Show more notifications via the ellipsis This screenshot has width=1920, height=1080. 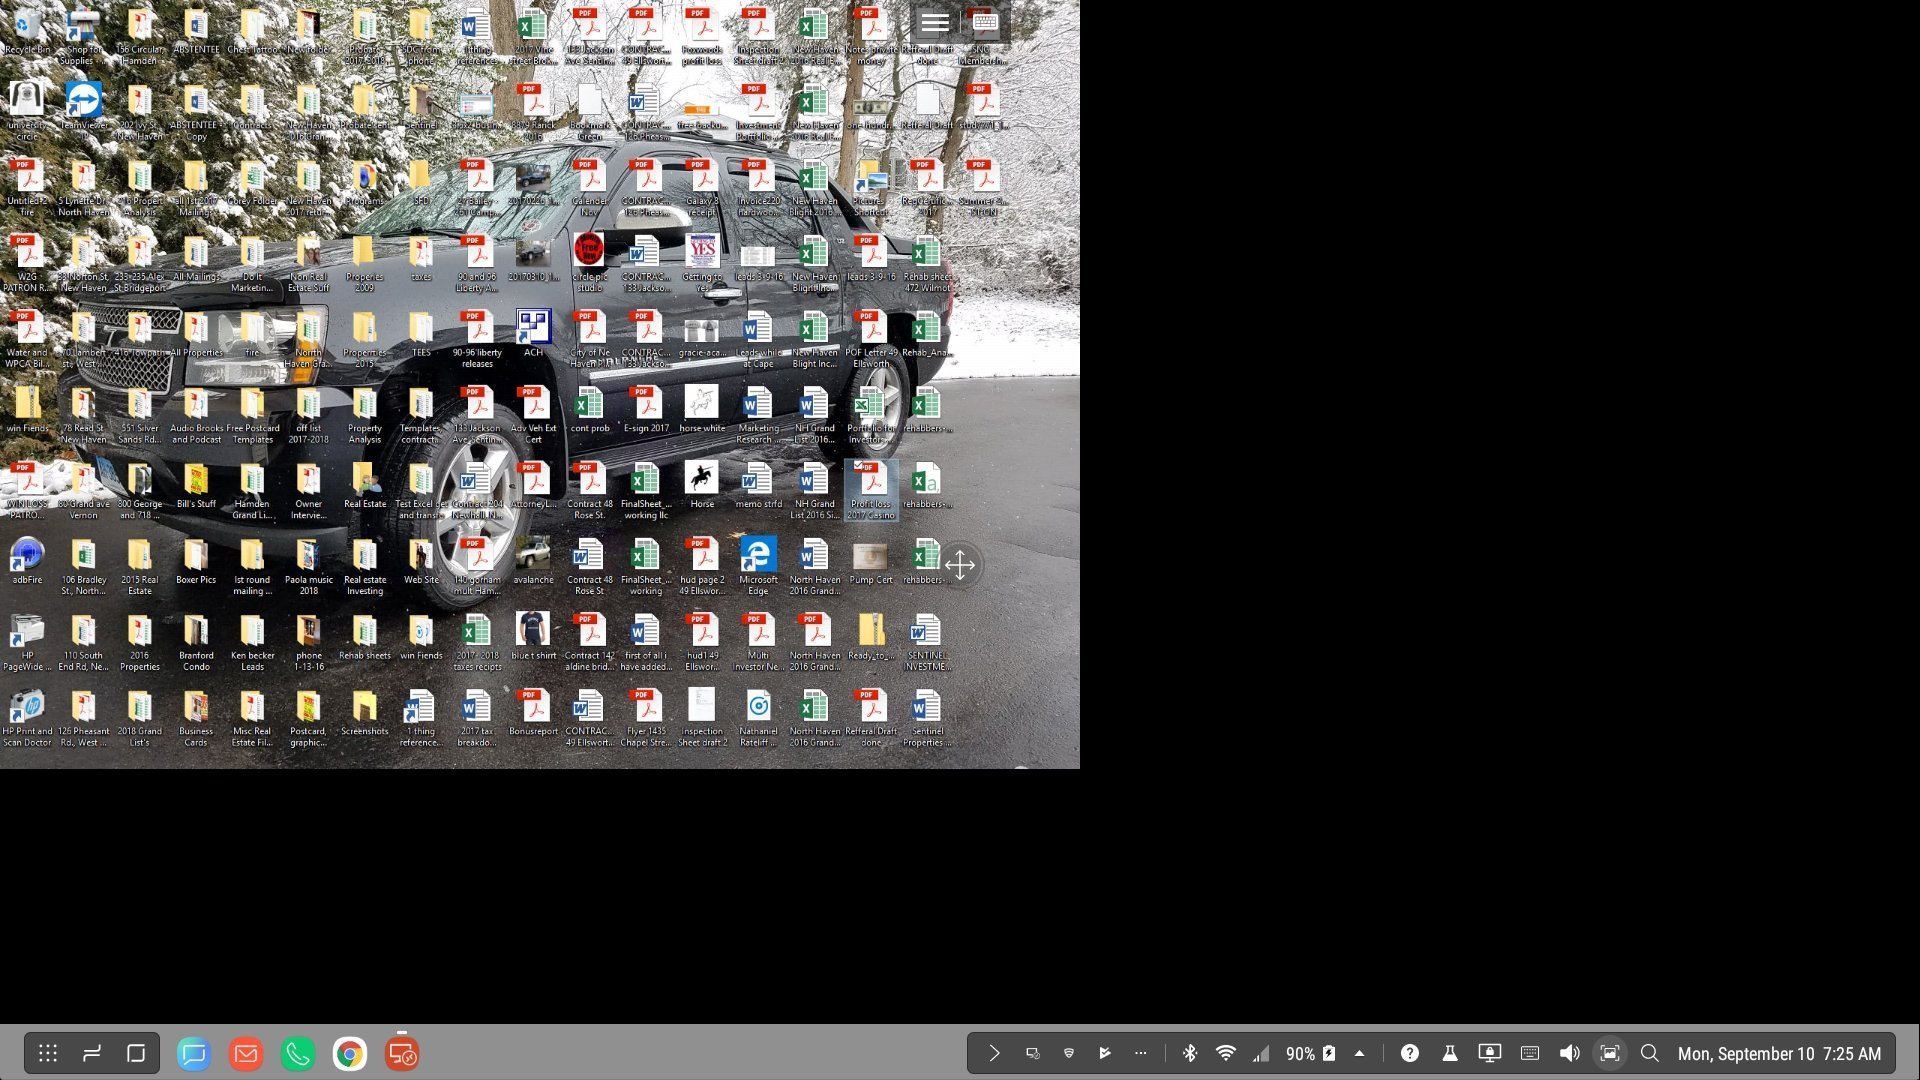(x=1141, y=1053)
